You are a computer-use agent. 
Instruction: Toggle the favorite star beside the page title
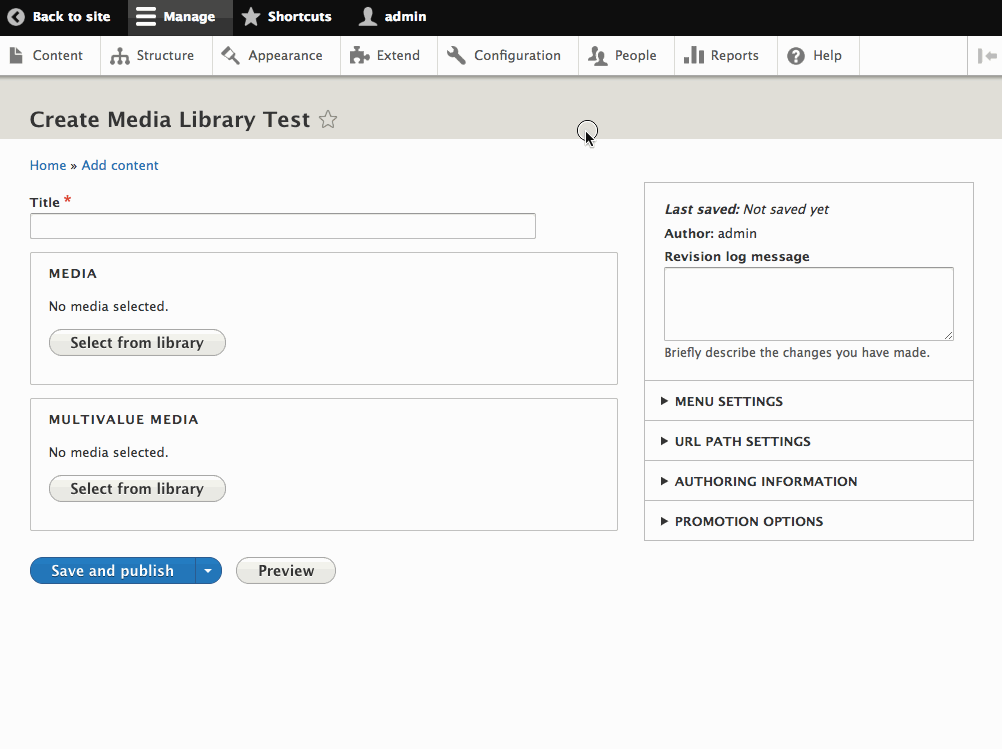328,119
